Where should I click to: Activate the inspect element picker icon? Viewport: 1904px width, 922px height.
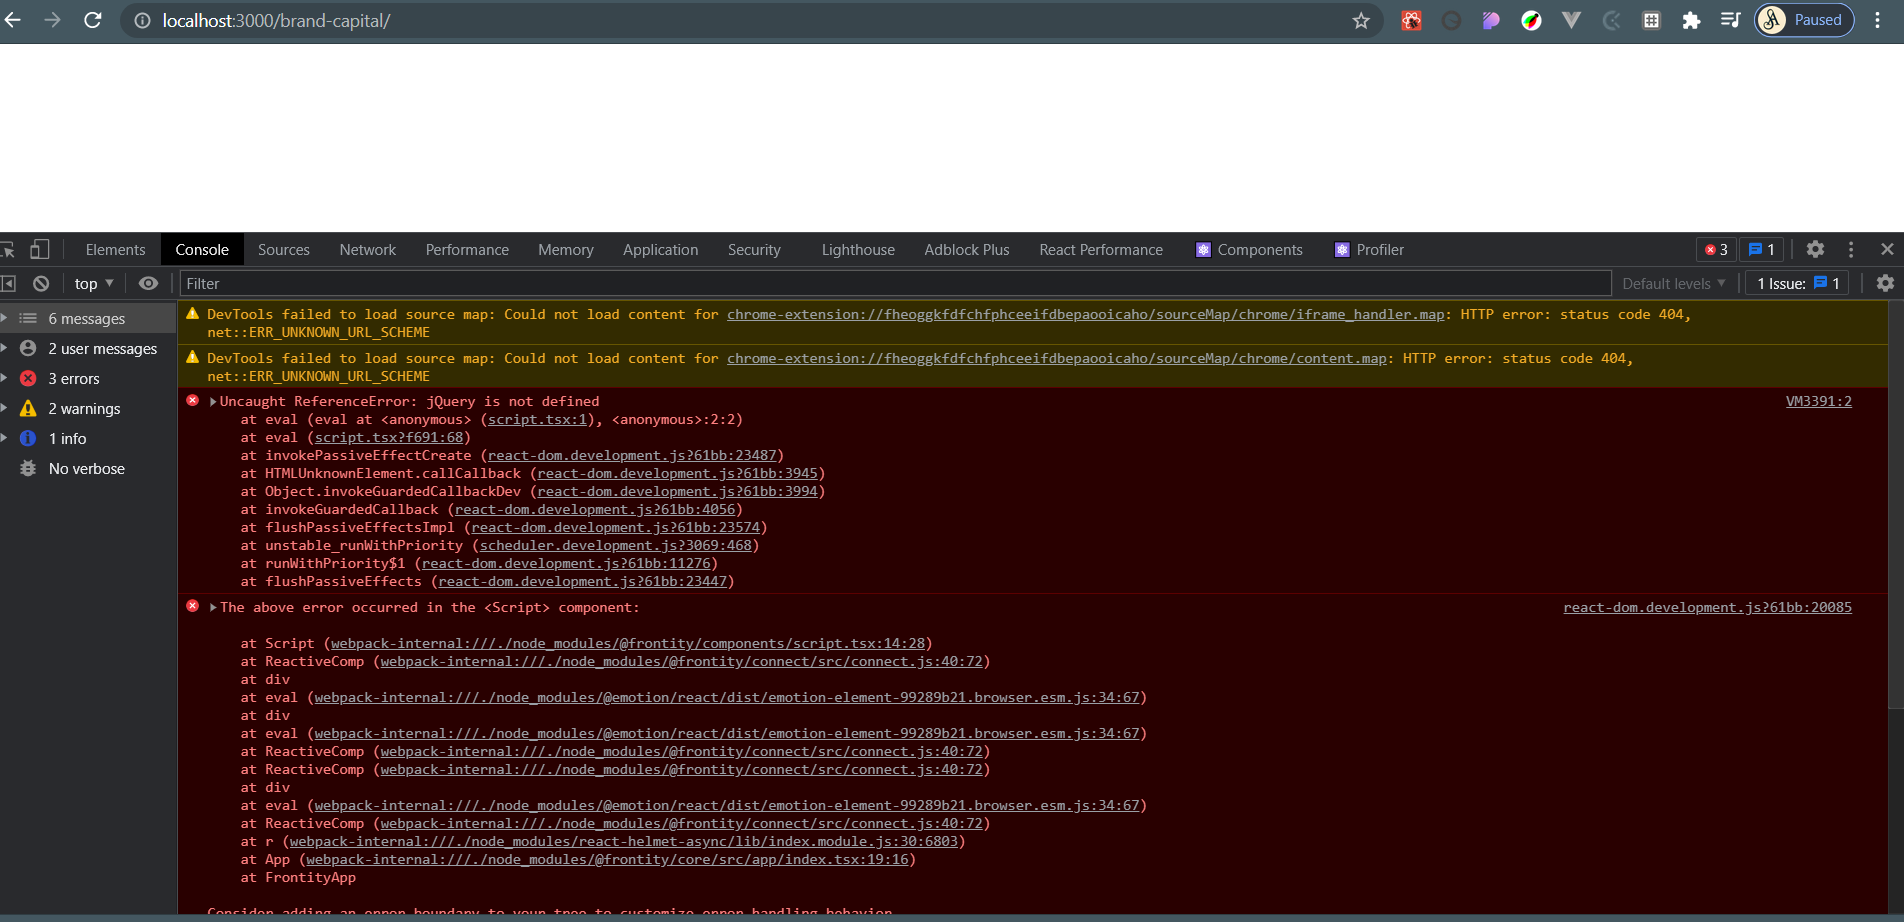coord(8,250)
